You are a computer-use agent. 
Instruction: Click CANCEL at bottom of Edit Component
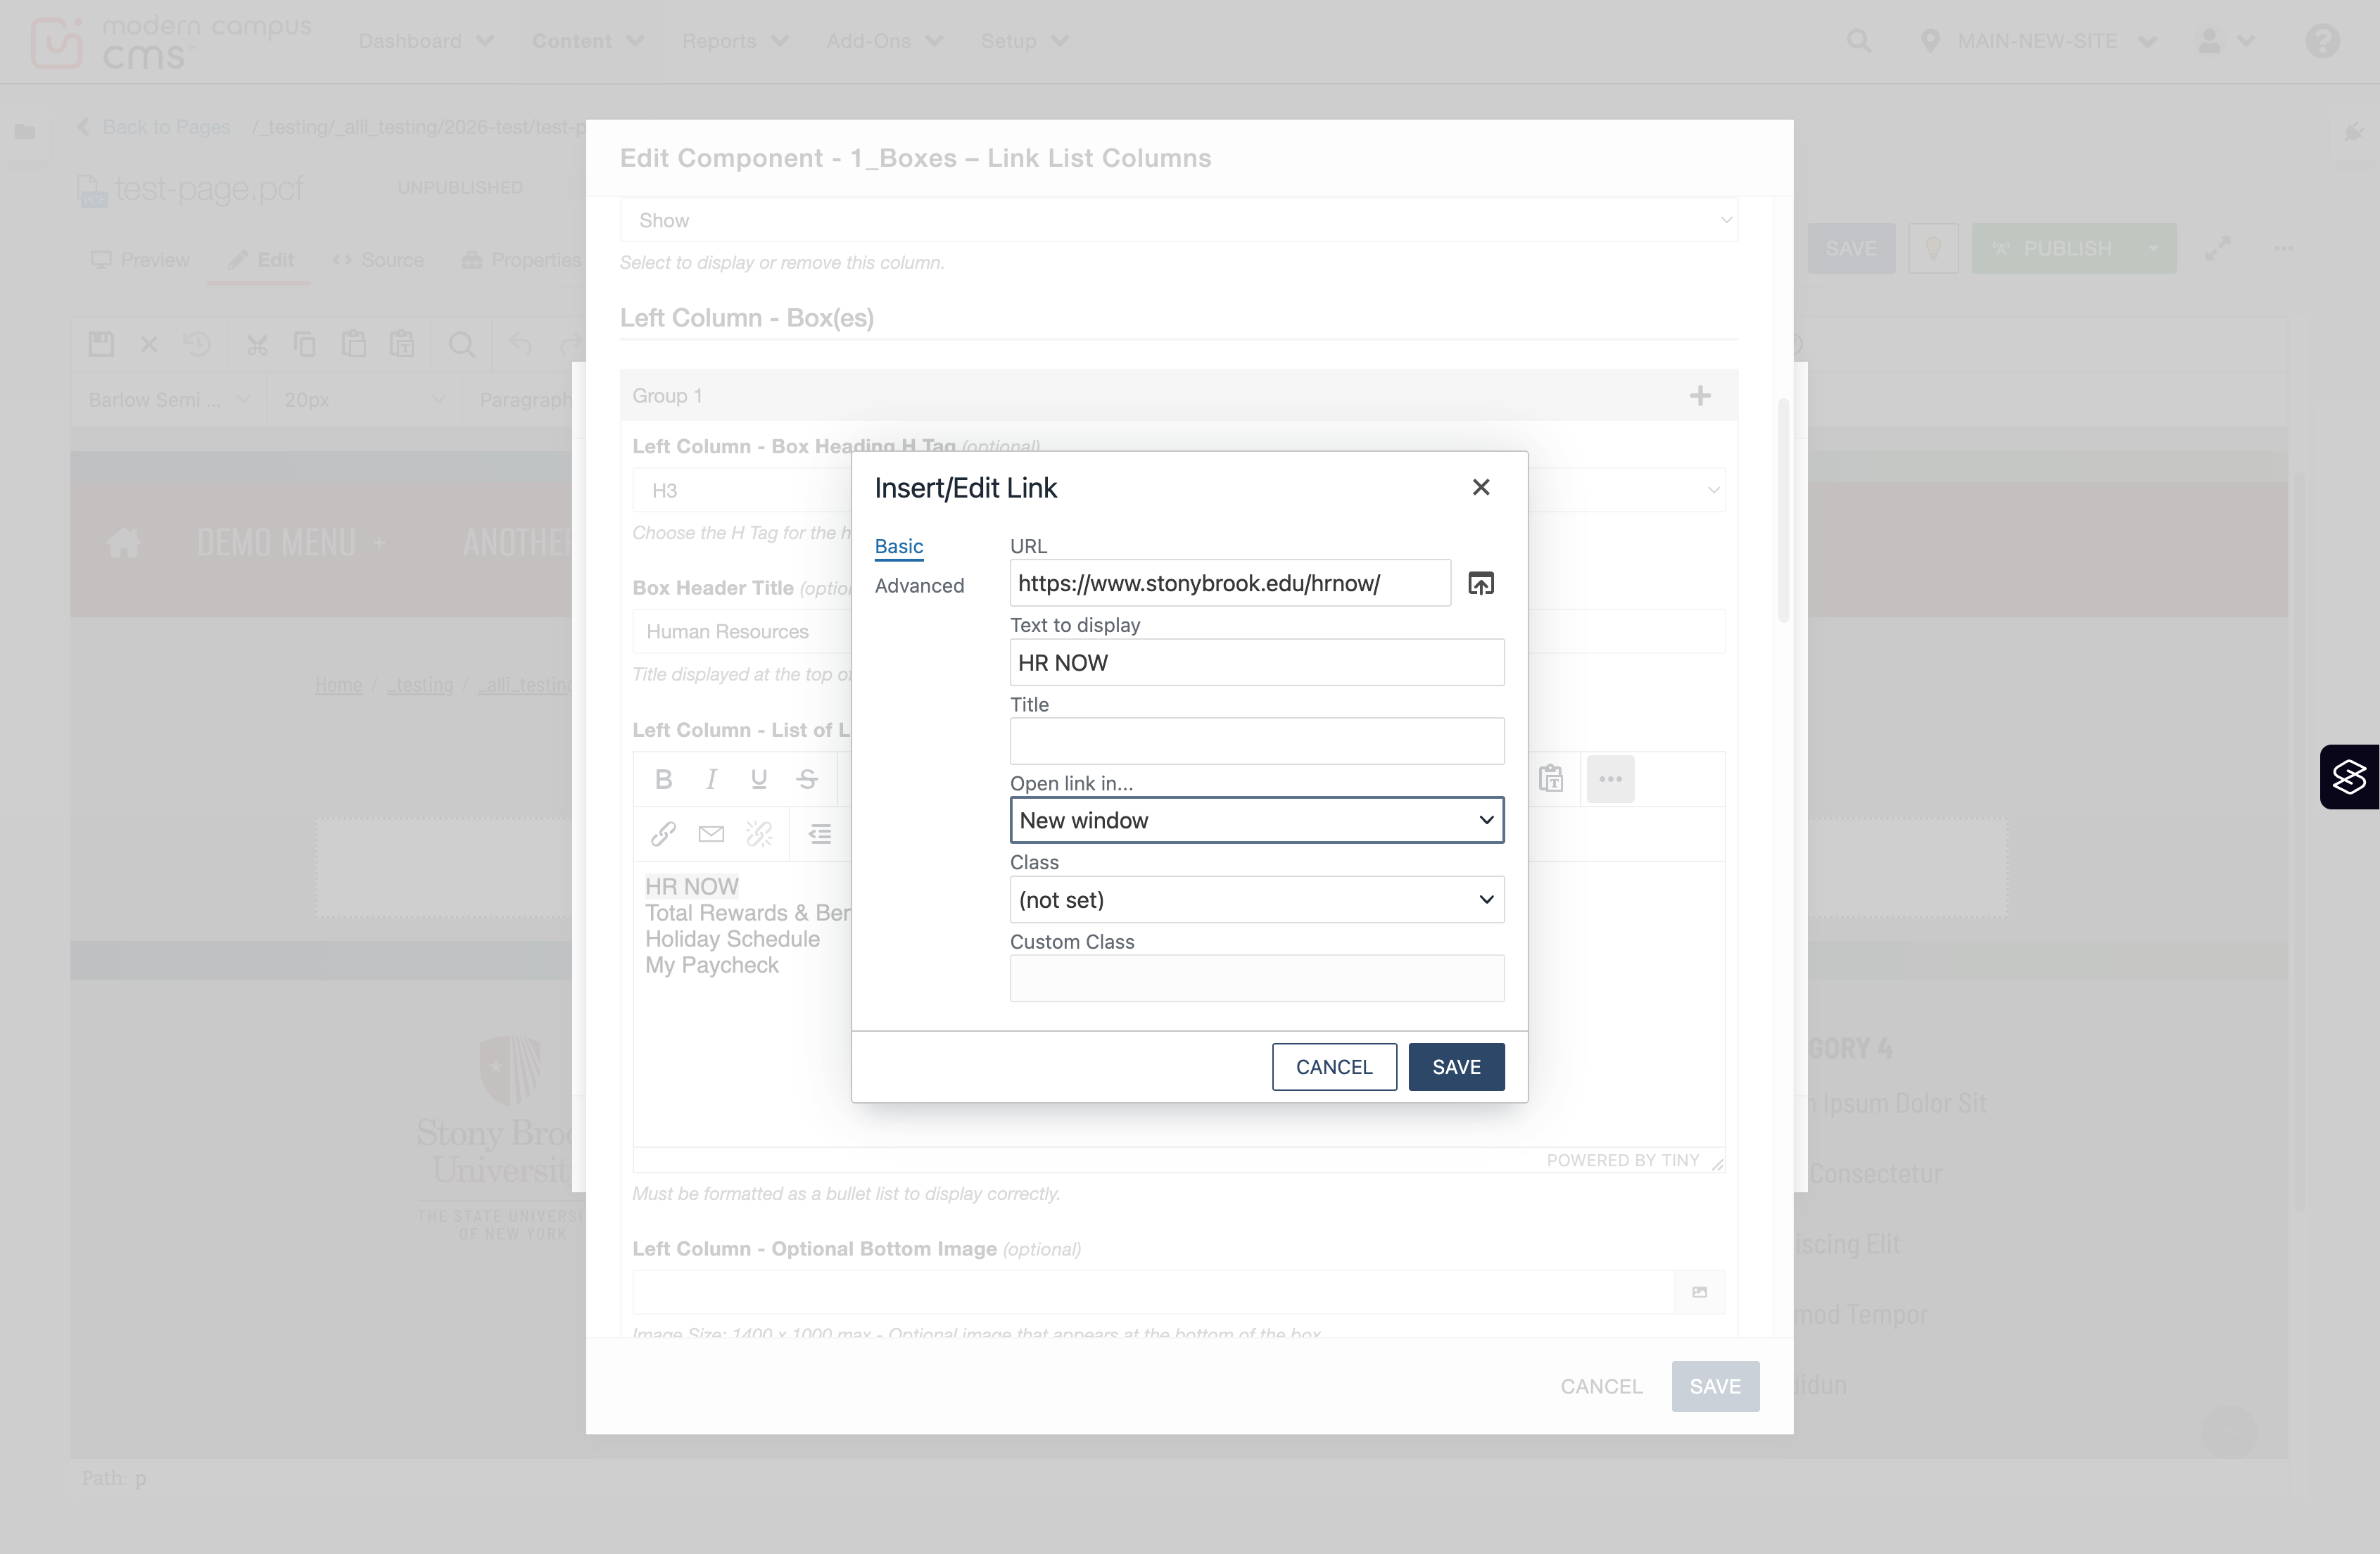(1601, 1386)
